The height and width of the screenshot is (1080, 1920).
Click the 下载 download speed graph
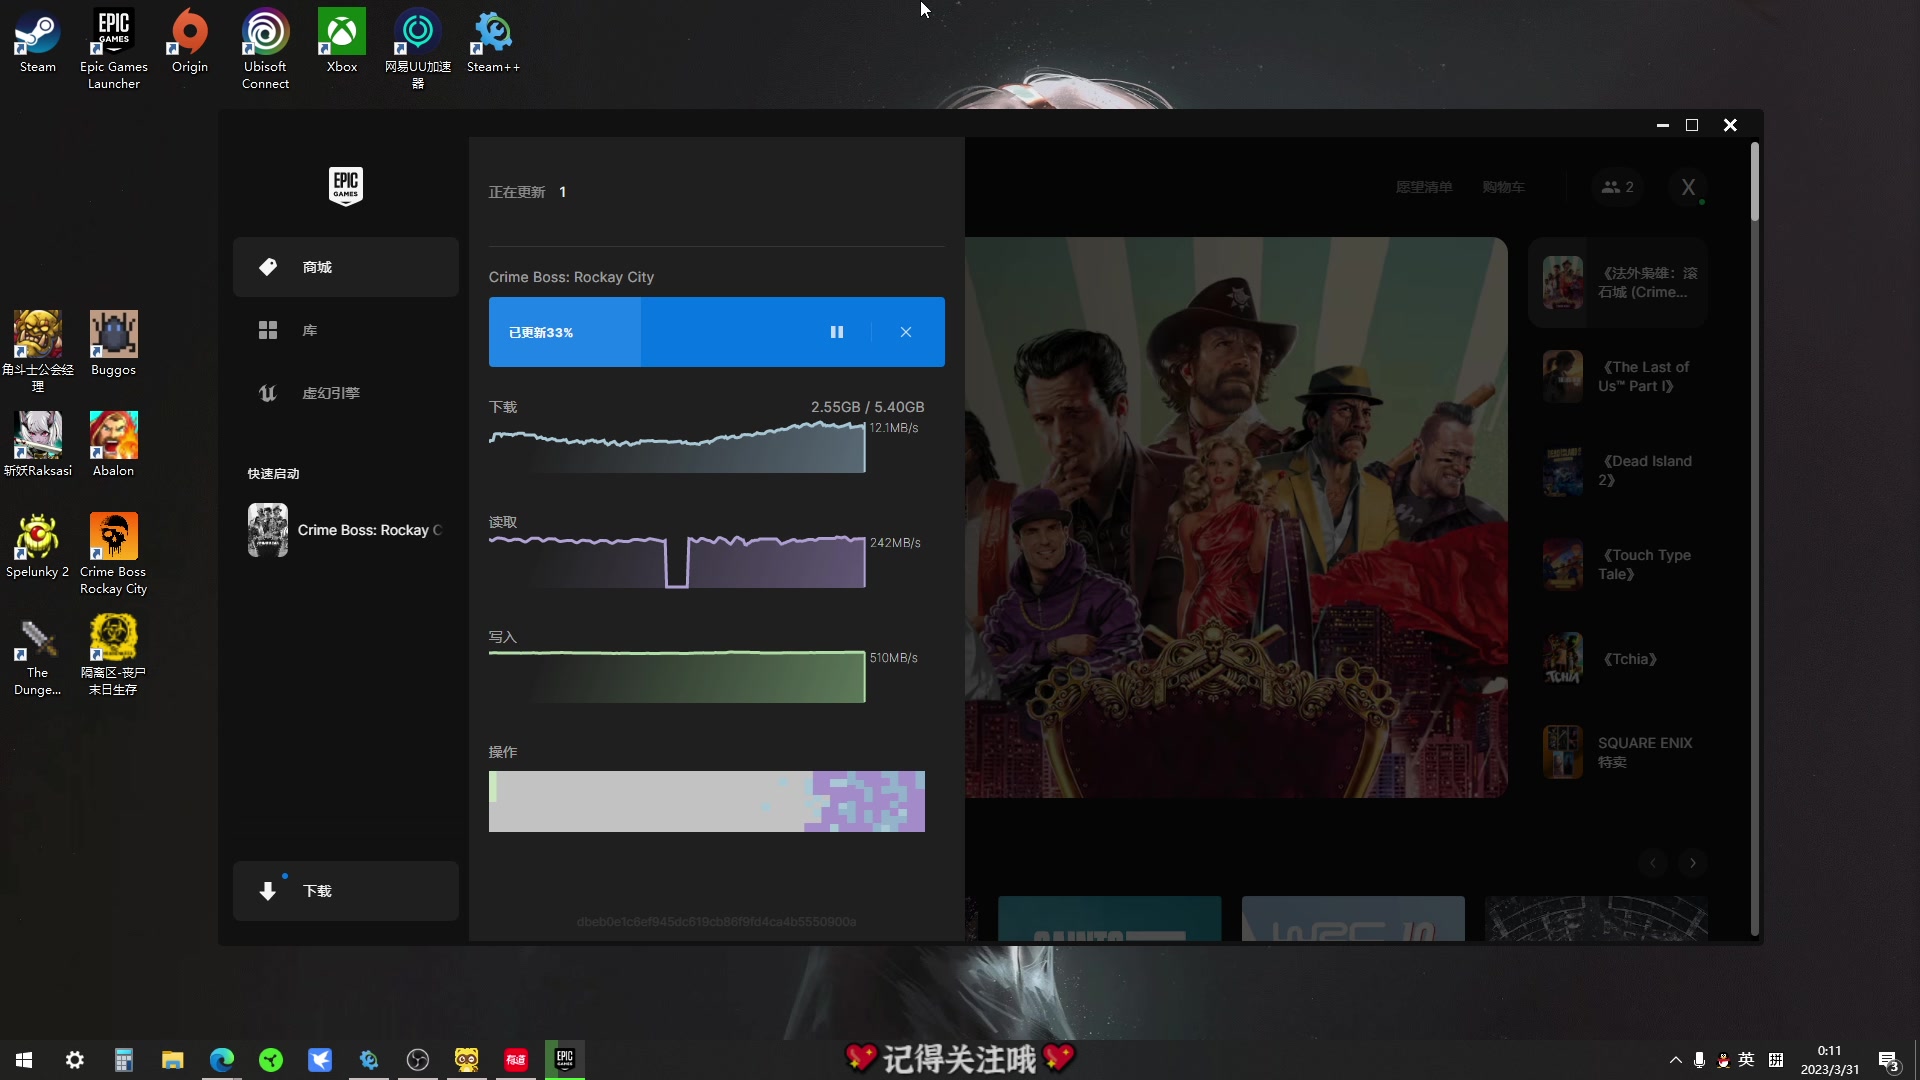tap(677, 446)
